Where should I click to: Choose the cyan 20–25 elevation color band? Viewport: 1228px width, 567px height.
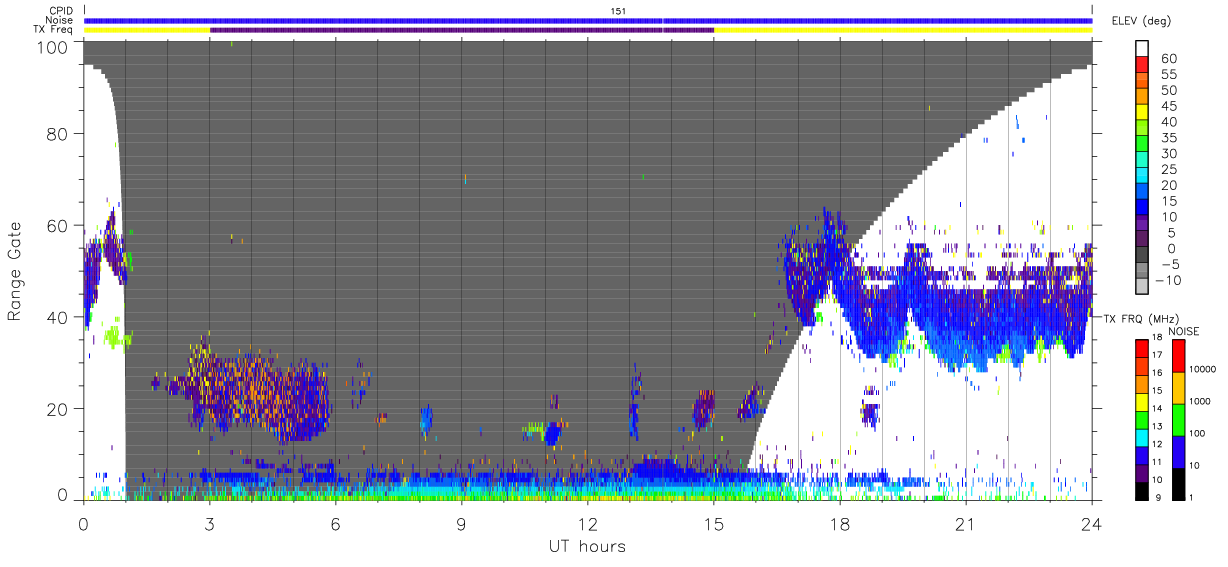click(x=1142, y=176)
